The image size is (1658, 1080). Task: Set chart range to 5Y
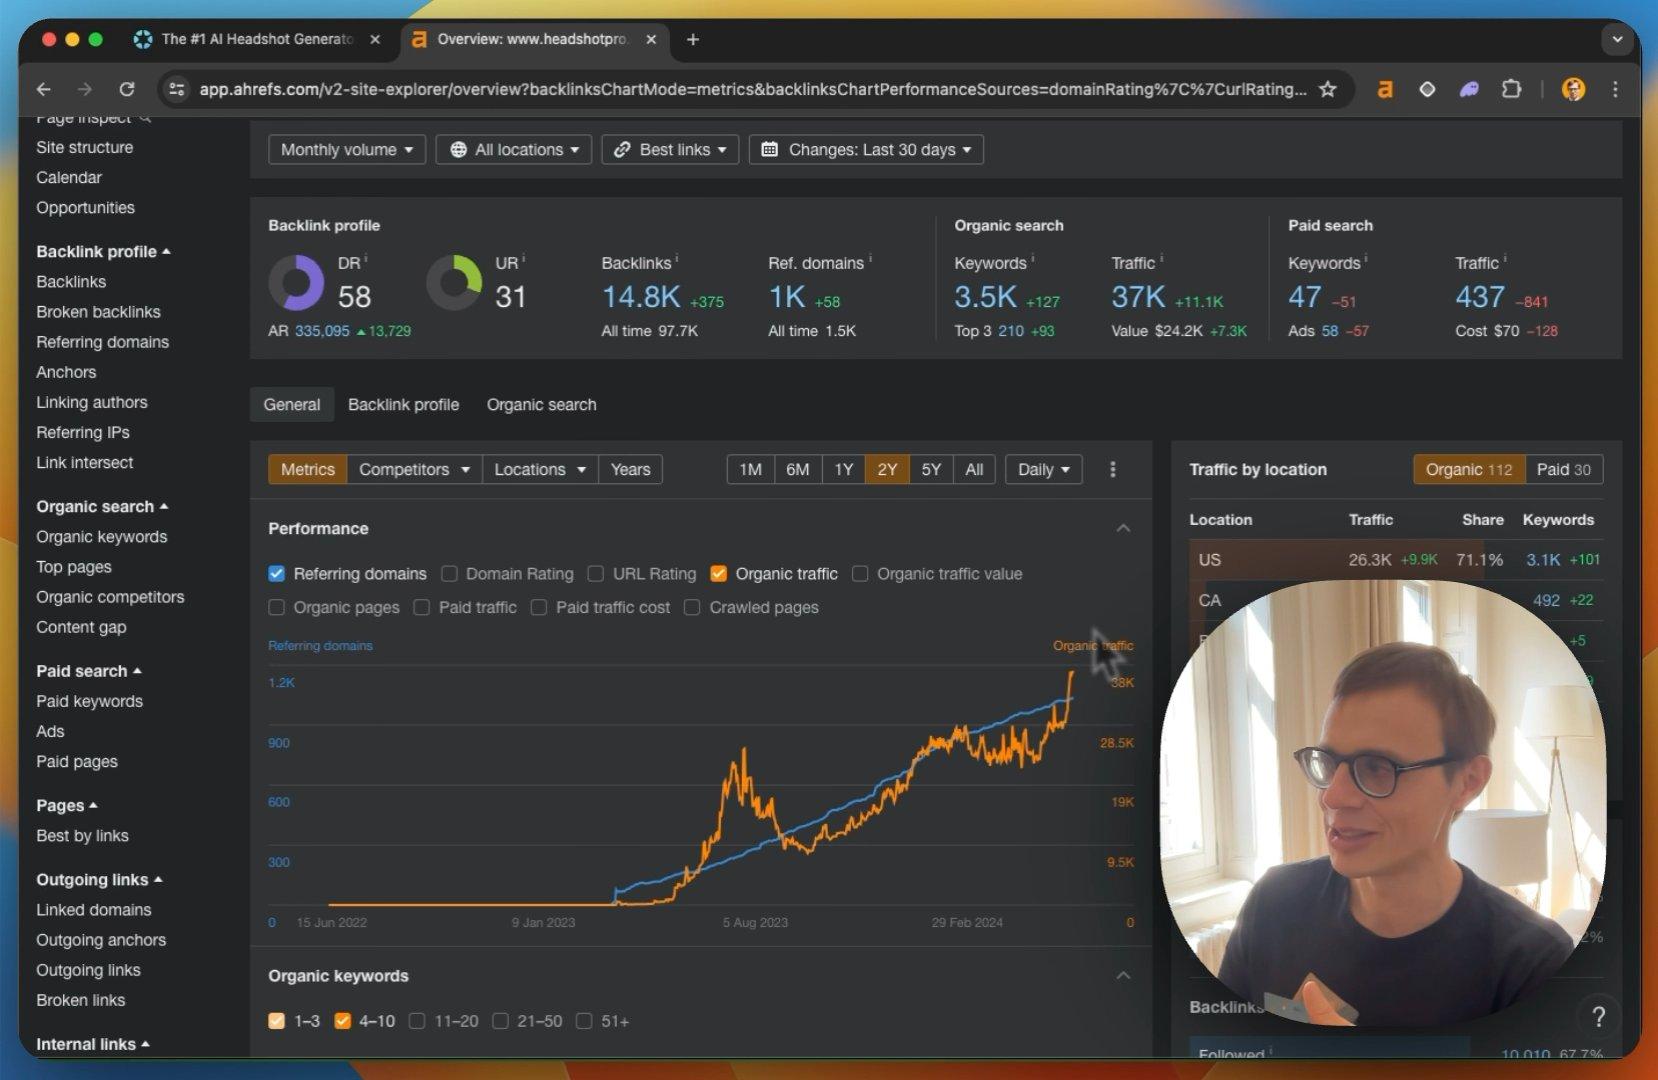tap(931, 469)
